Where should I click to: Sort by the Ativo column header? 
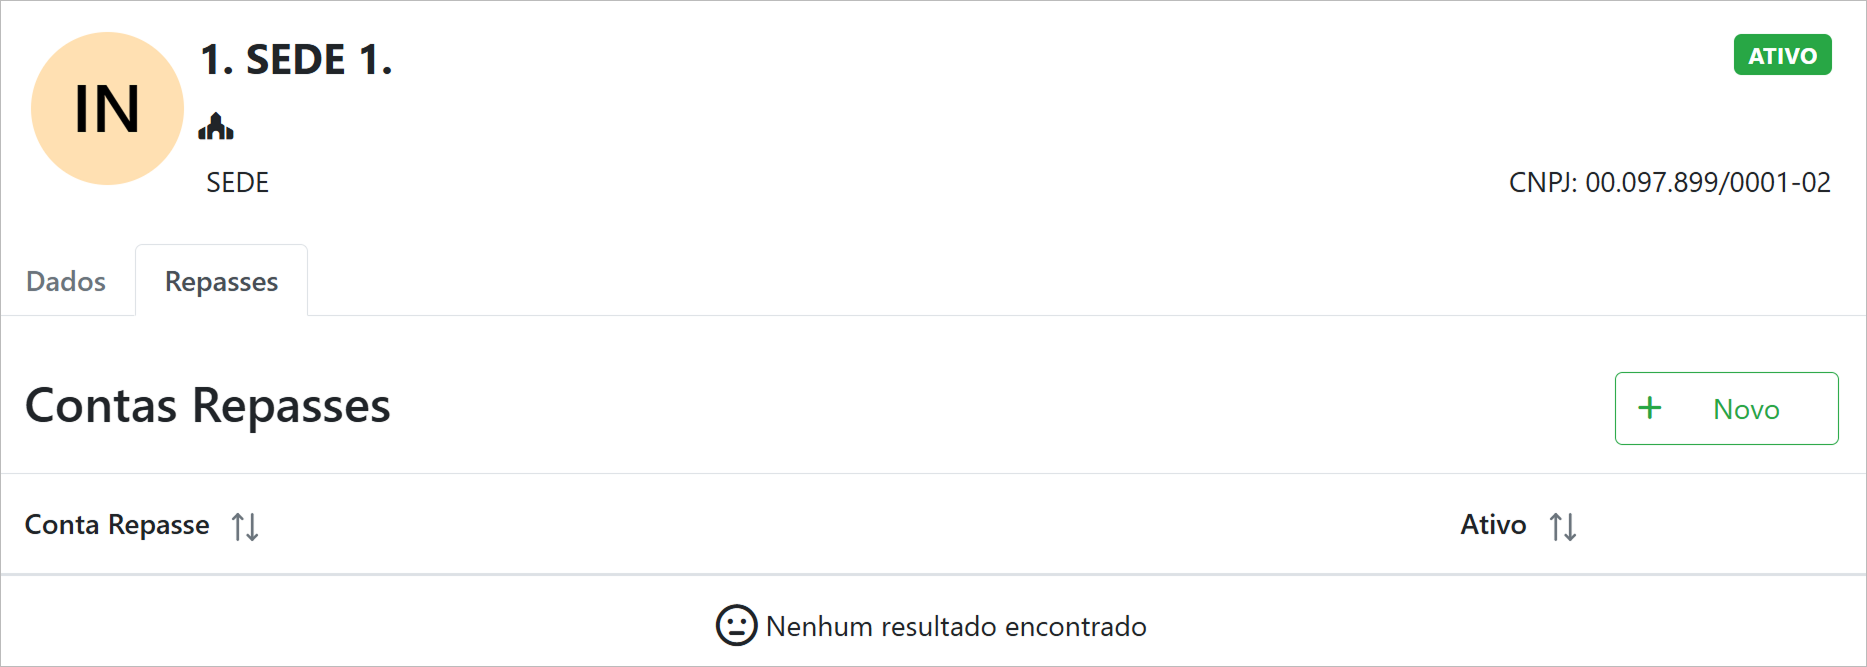(1493, 525)
